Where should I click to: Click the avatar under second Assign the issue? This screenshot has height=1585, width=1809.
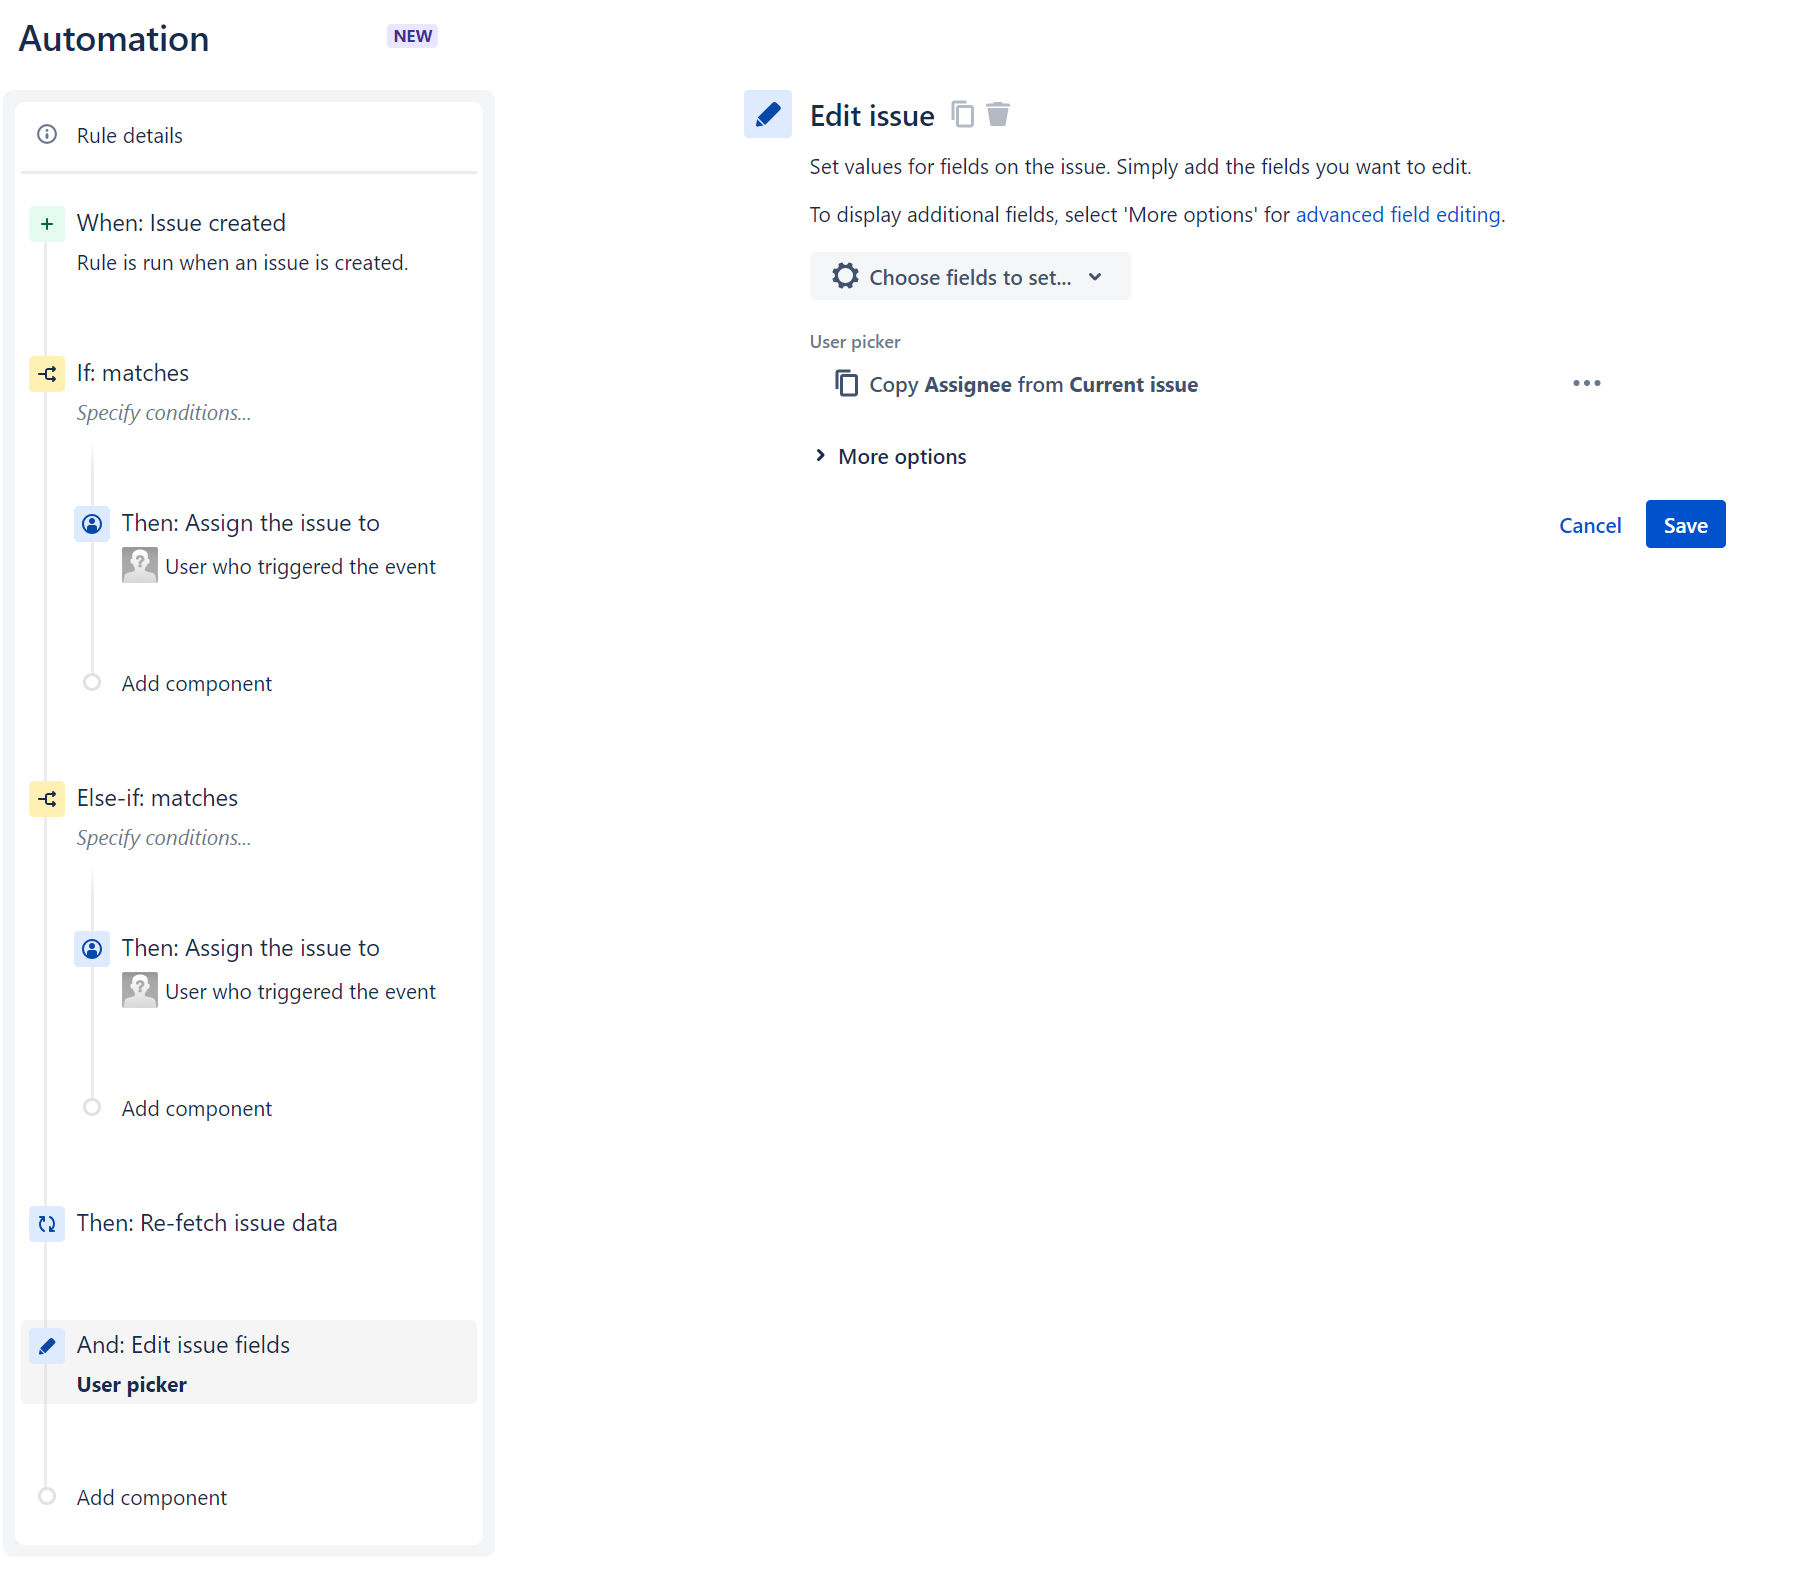point(140,991)
